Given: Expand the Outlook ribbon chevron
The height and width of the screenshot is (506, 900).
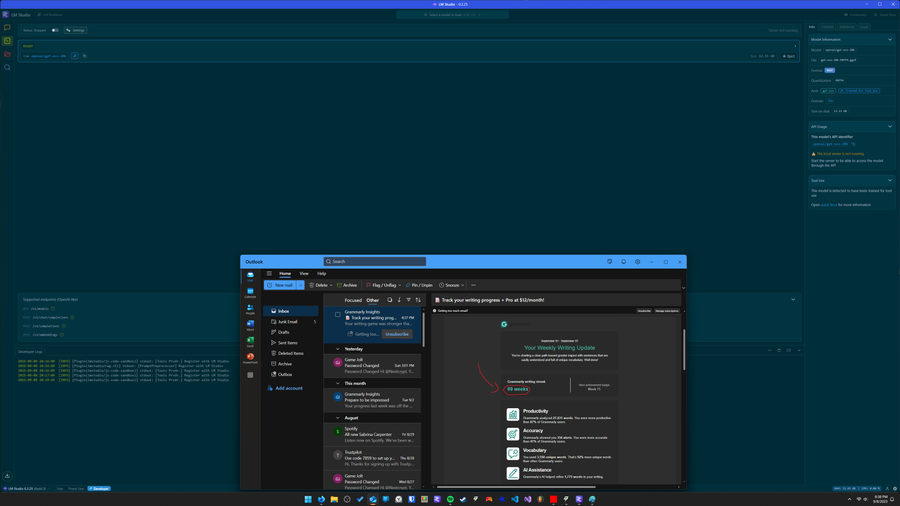Looking at the screenshot, I should tap(683, 288).
